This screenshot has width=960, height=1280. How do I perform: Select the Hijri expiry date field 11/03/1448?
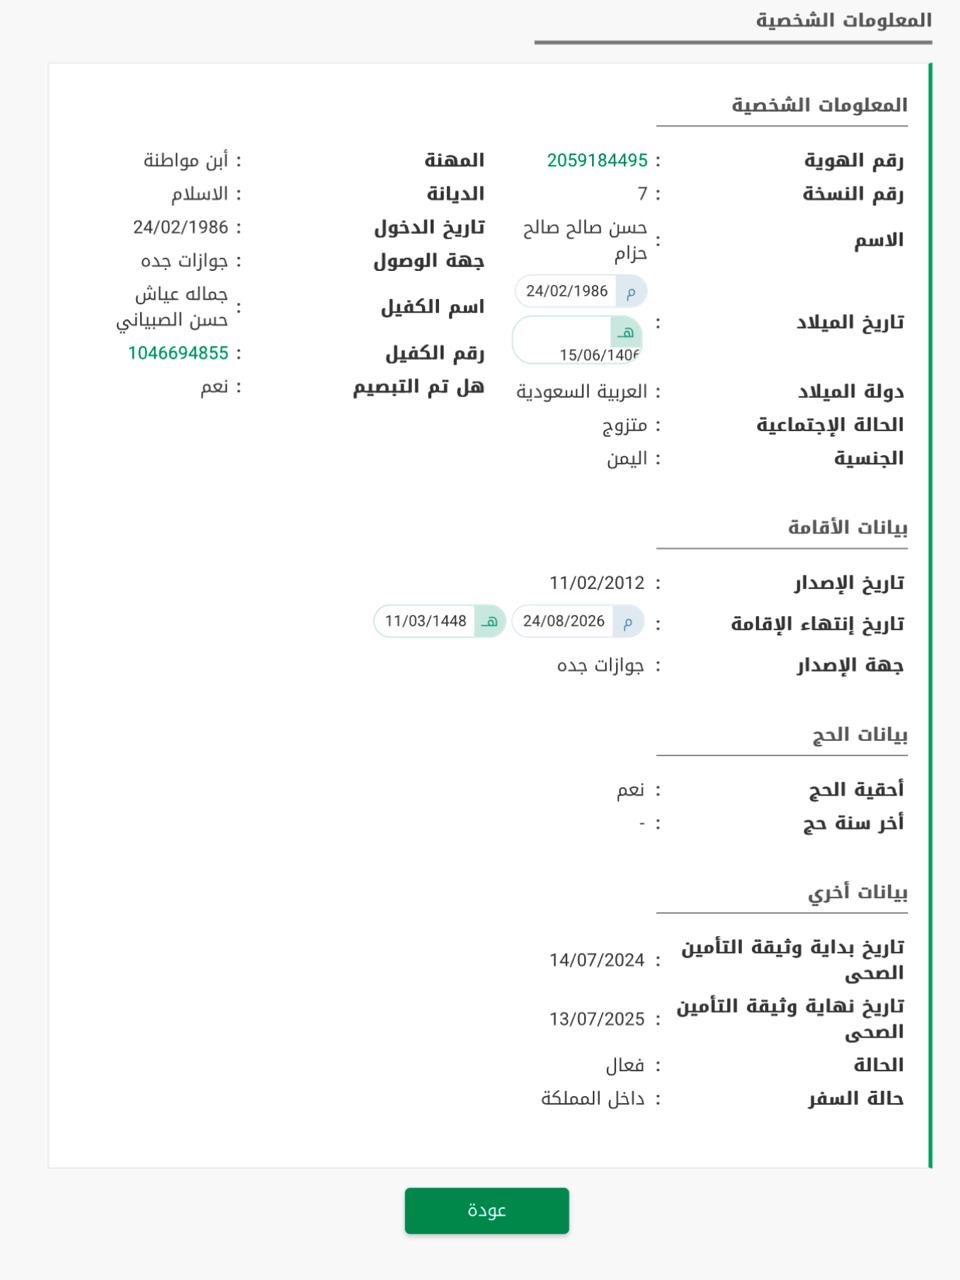point(426,621)
